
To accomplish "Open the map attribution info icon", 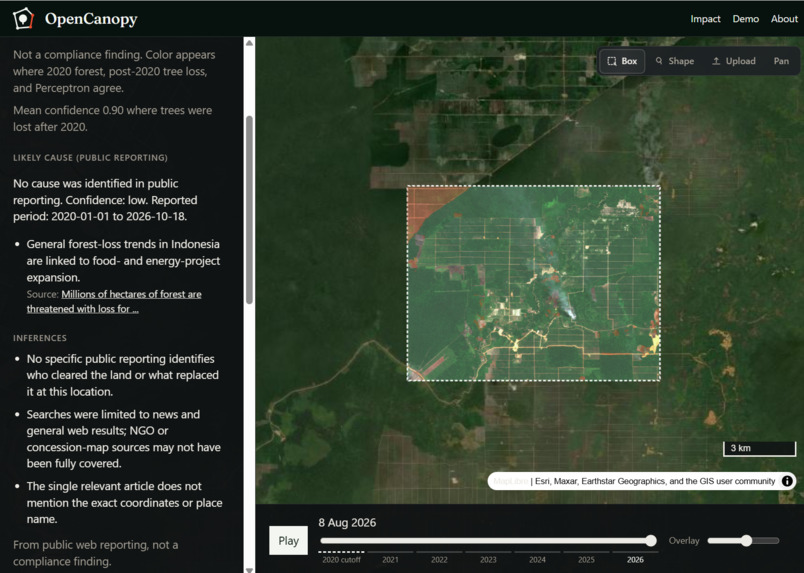I will click(787, 481).
